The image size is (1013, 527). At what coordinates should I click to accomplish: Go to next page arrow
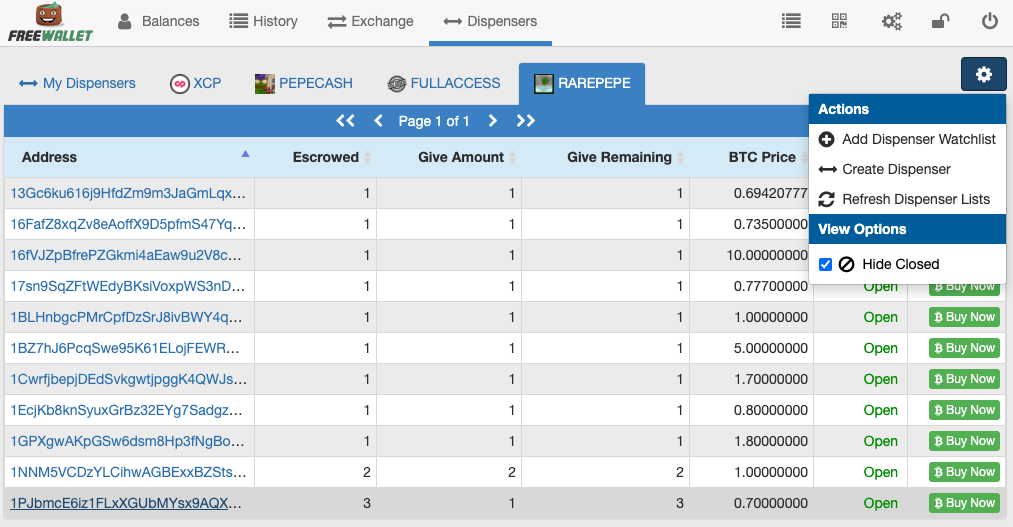pyautogui.click(x=492, y=121)
